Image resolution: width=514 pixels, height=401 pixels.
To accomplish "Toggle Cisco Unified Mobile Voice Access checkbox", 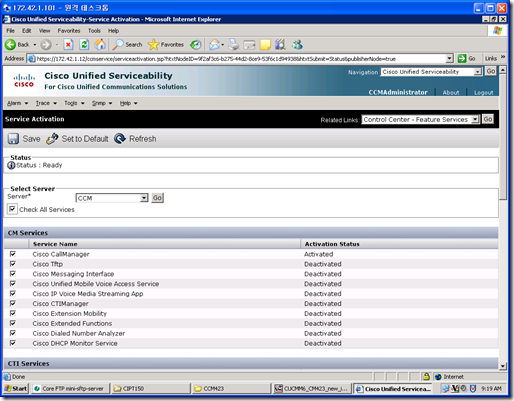I will [x=13, y=284].
